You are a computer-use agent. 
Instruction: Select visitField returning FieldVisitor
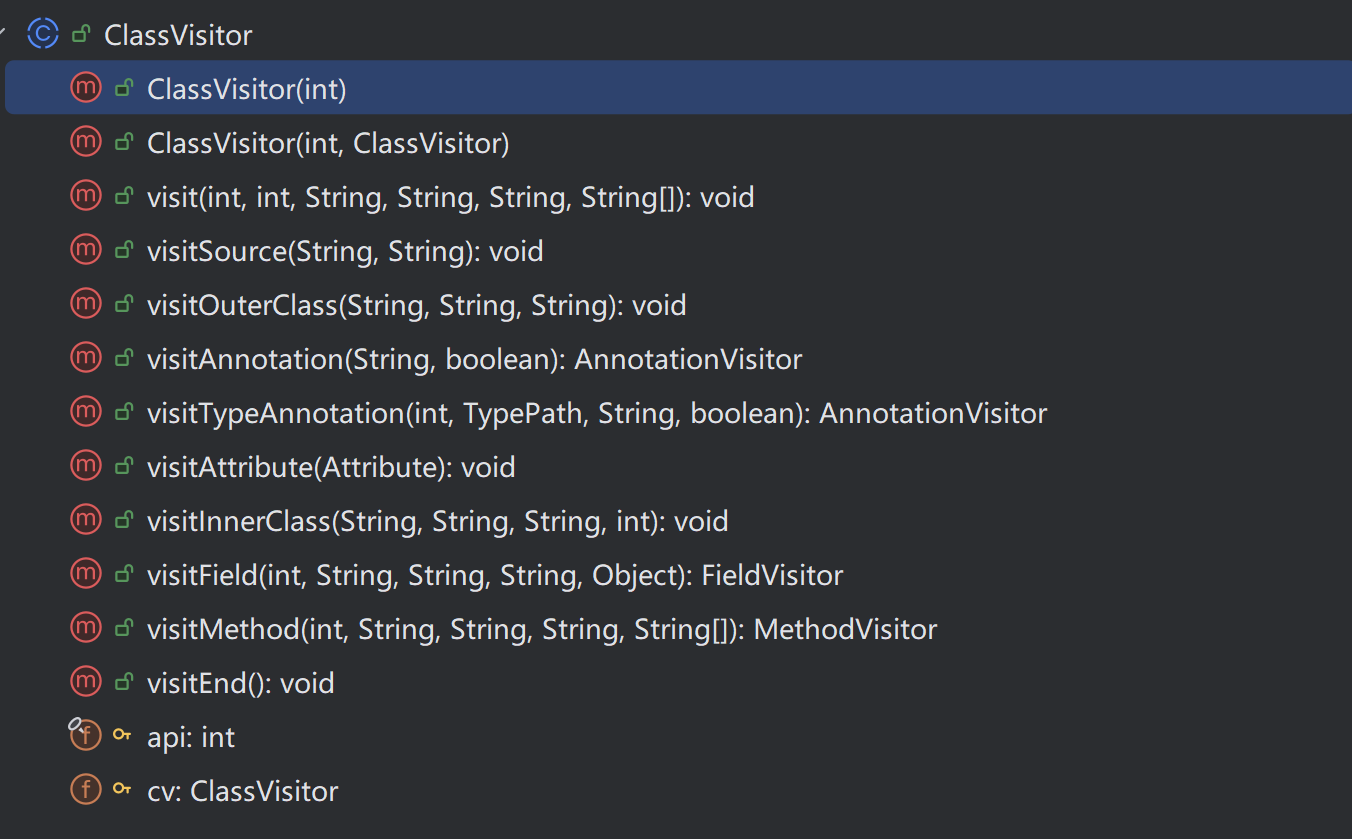[494, 575]
